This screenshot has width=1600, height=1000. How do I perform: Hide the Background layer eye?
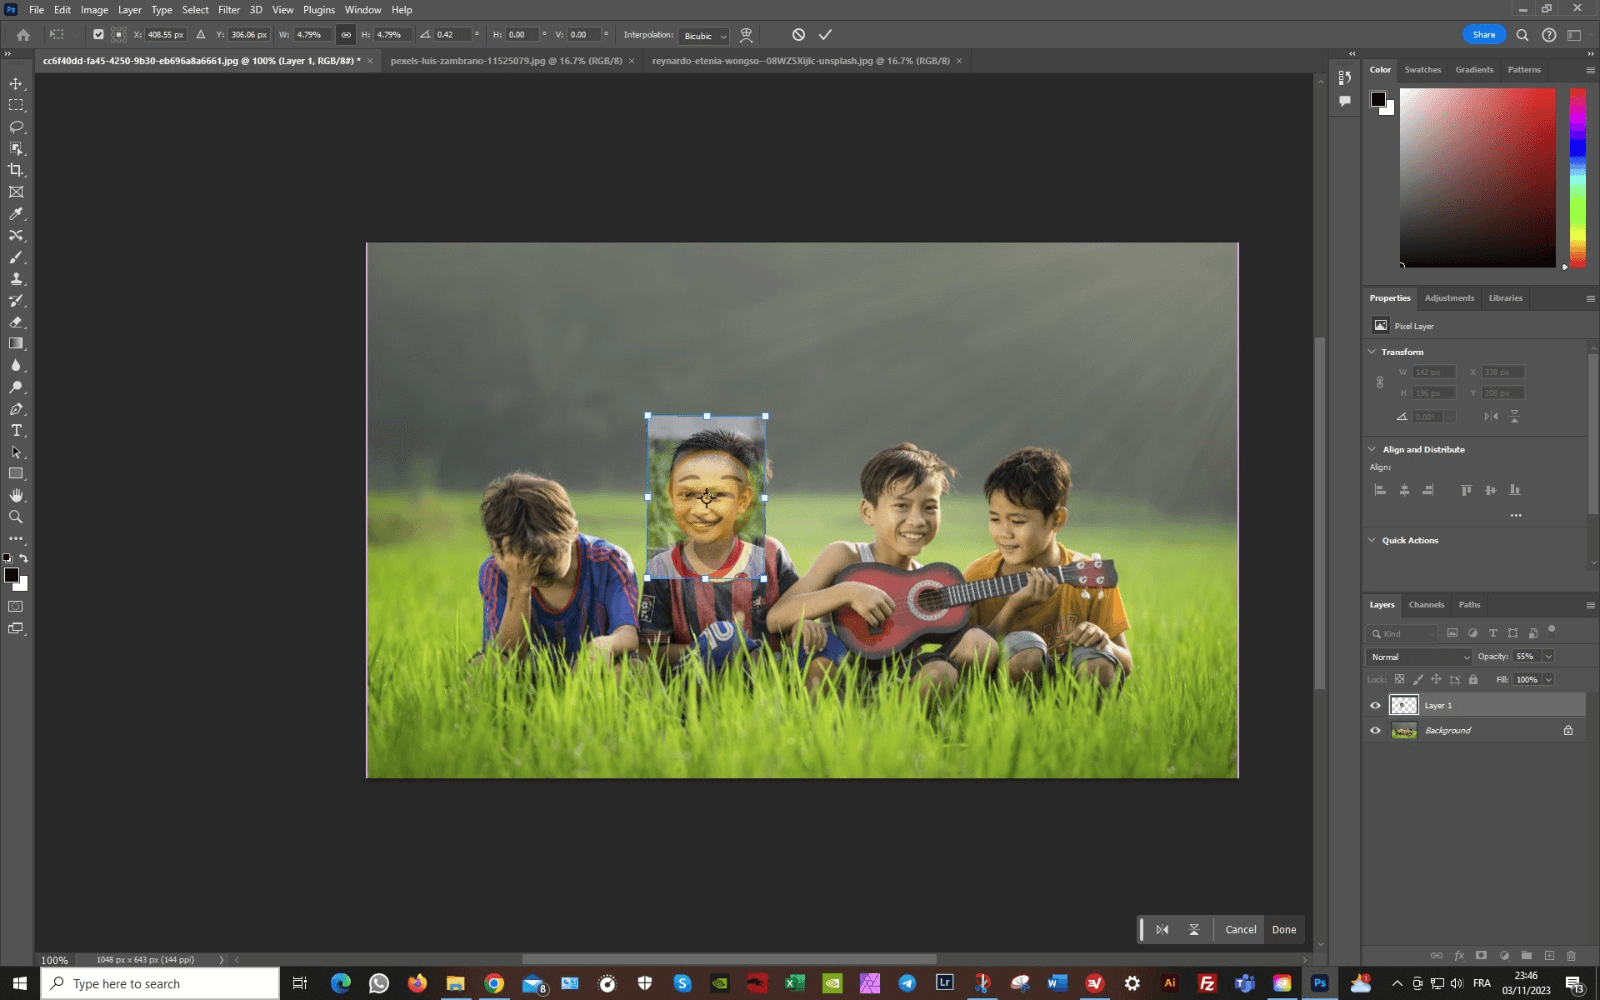(x=1375, y=731)
